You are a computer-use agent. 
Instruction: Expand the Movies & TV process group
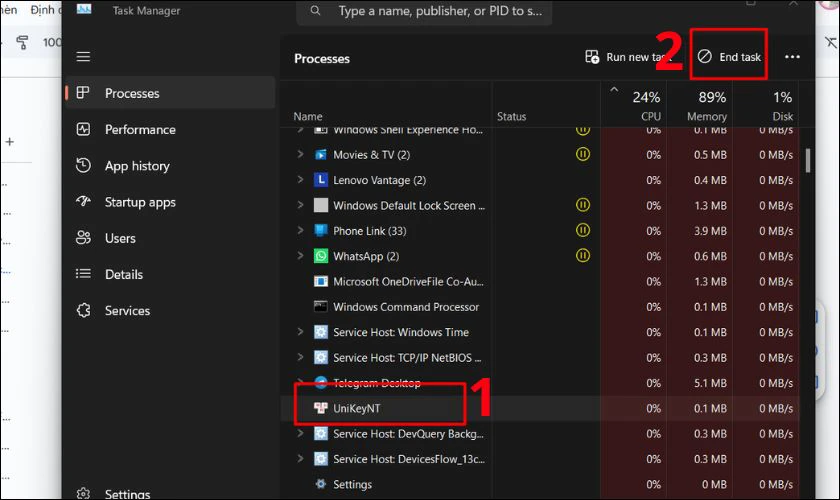click(x=301, y=154)
